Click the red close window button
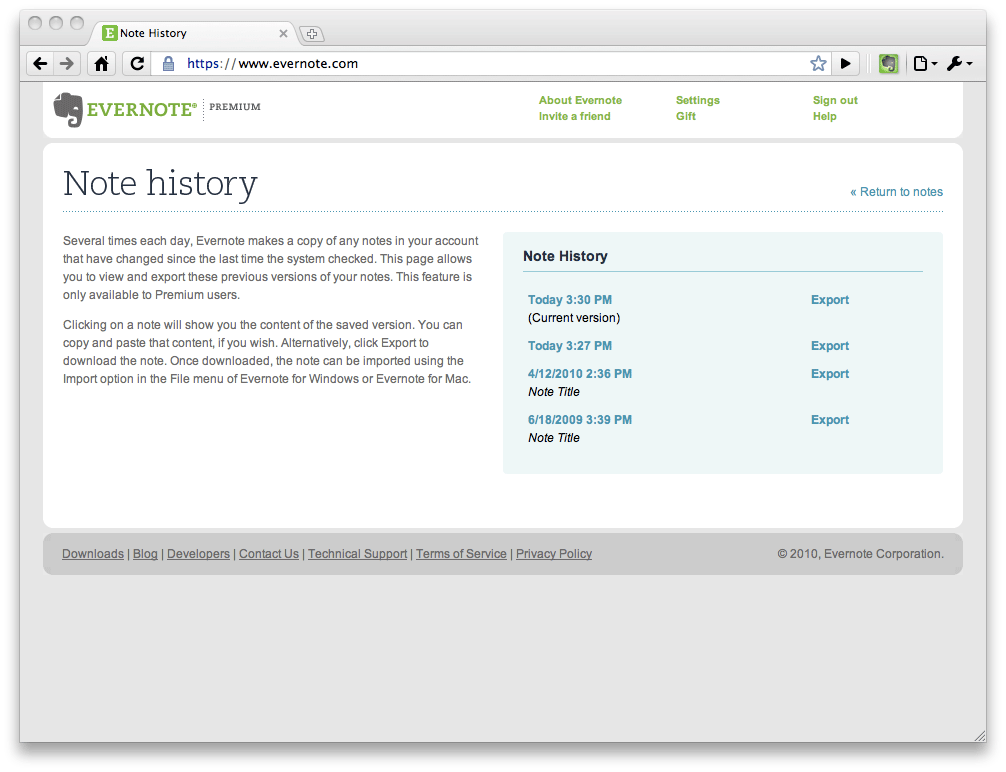 pos(35,23)
